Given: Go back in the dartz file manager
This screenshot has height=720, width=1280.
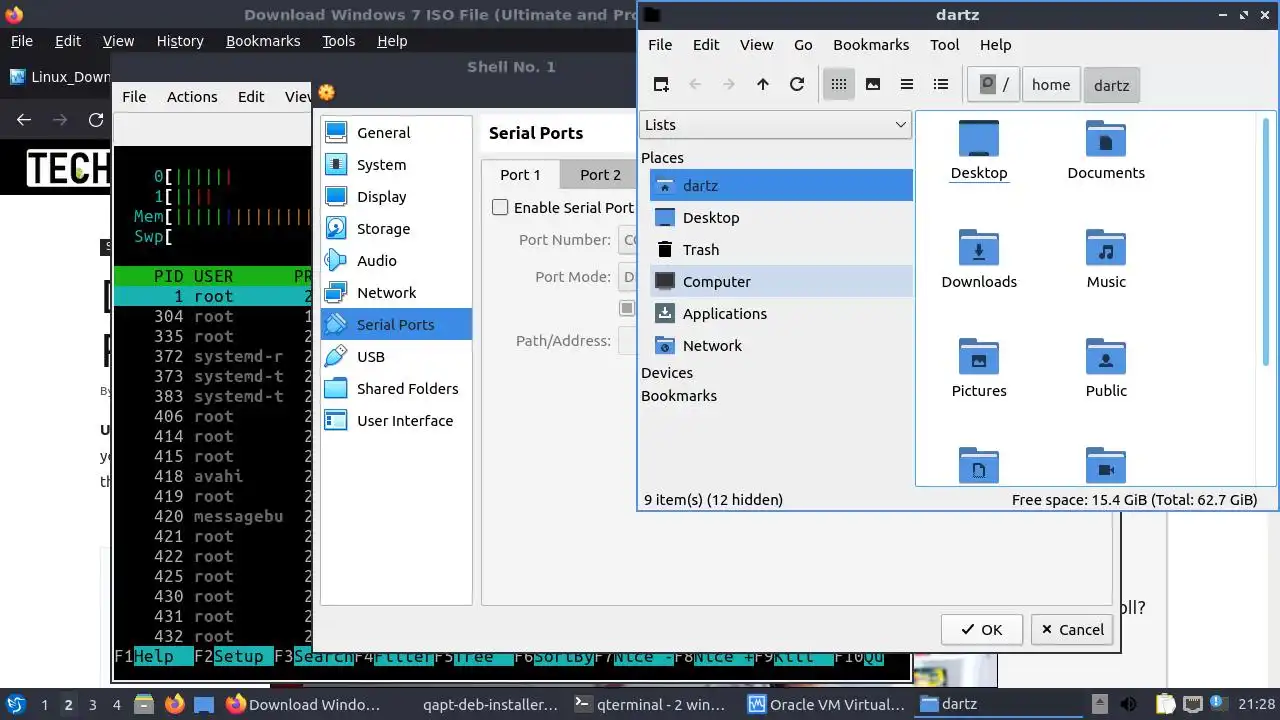Looking at the screenshot, I should (x=695, y=85).
